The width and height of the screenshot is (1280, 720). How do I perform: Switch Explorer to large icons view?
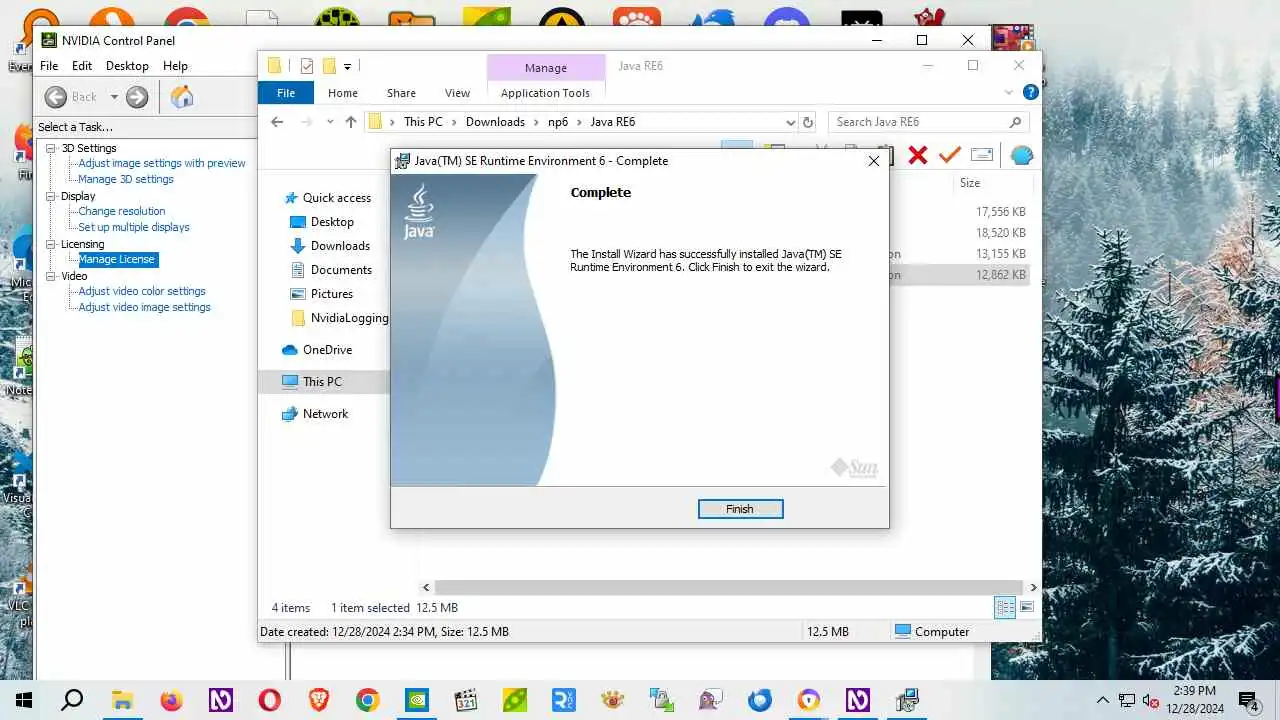pos(1027,607)
